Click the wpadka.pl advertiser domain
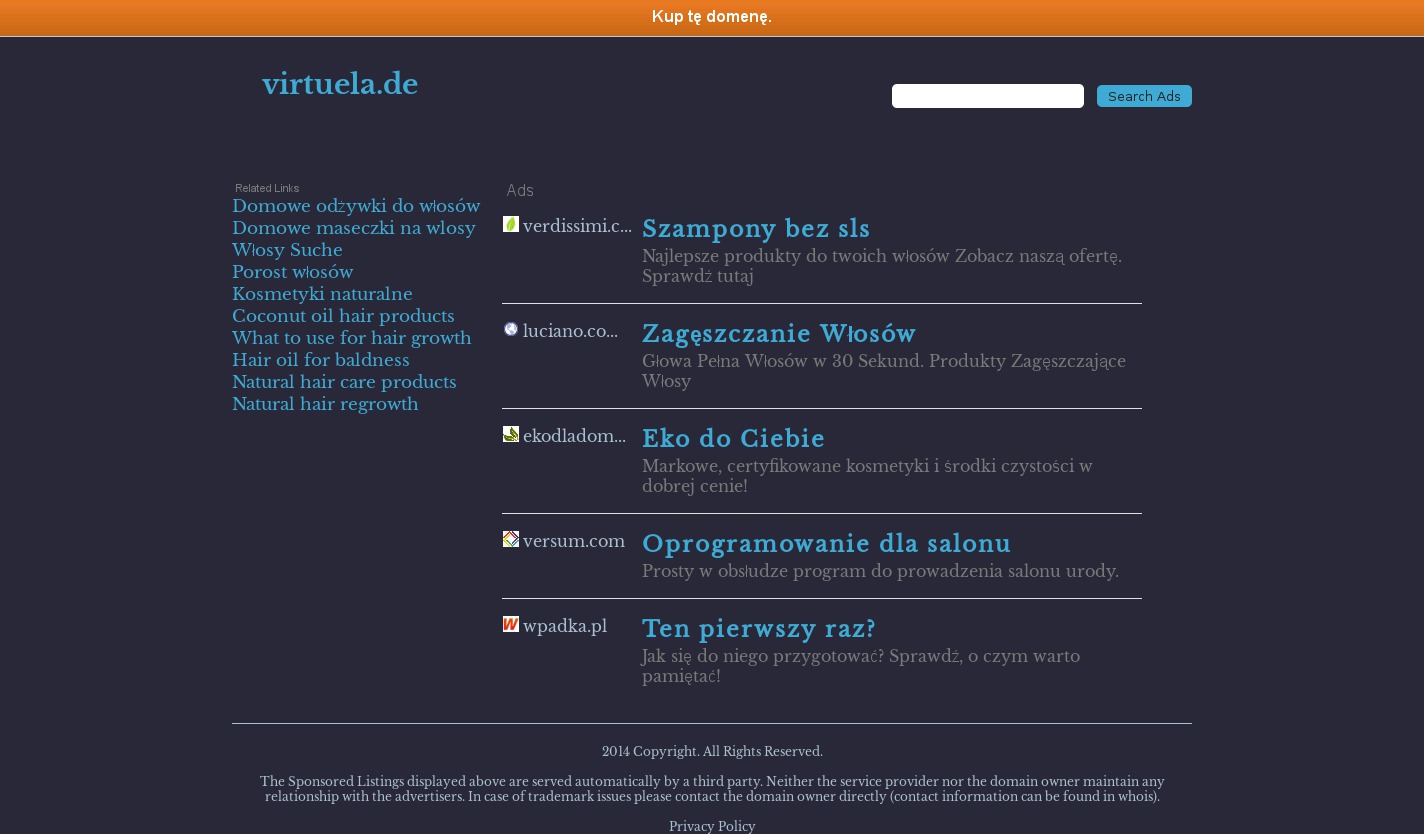The width and height of the screenshot is (1424, 834). tap(565, 626)
